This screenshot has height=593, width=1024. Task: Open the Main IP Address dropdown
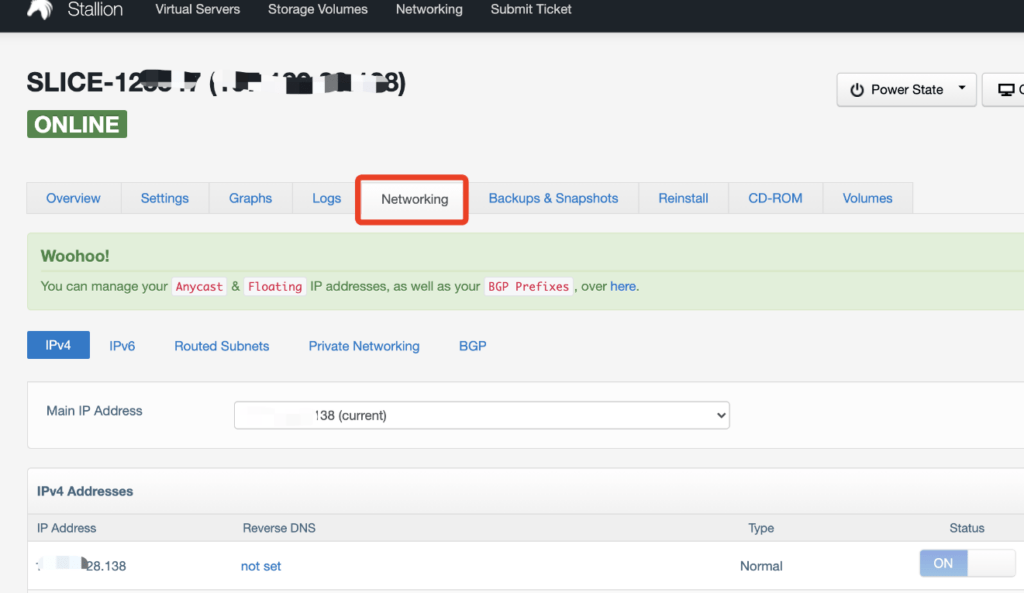(481, 415)
